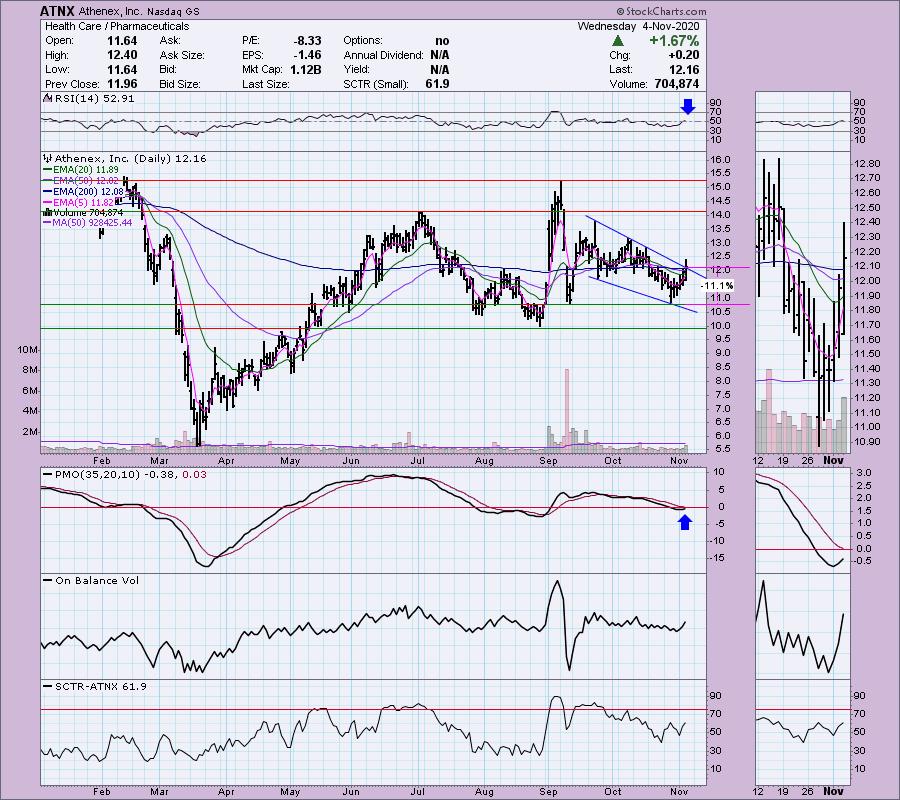Click the small chart icon beside RSI(14)
Image resolution: width=900 pixels, height=800 pixels.
pyautogui.click(x=46, y=98)
